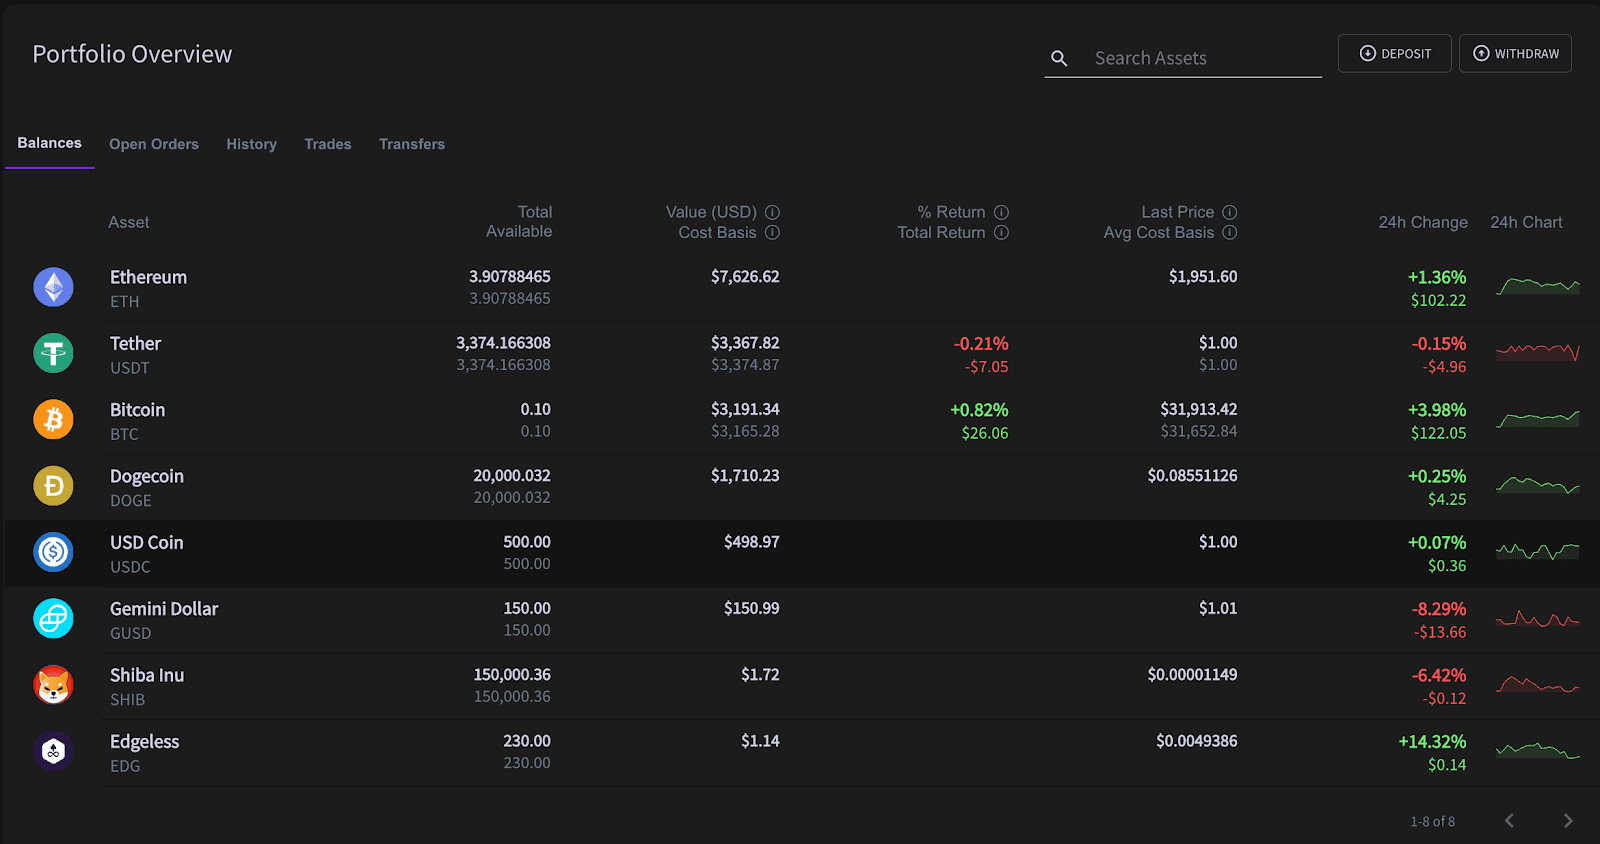The height and width of the screenshot is (844, 1600).
Task: Click the Asset column header
Action: tap(129, 222)
